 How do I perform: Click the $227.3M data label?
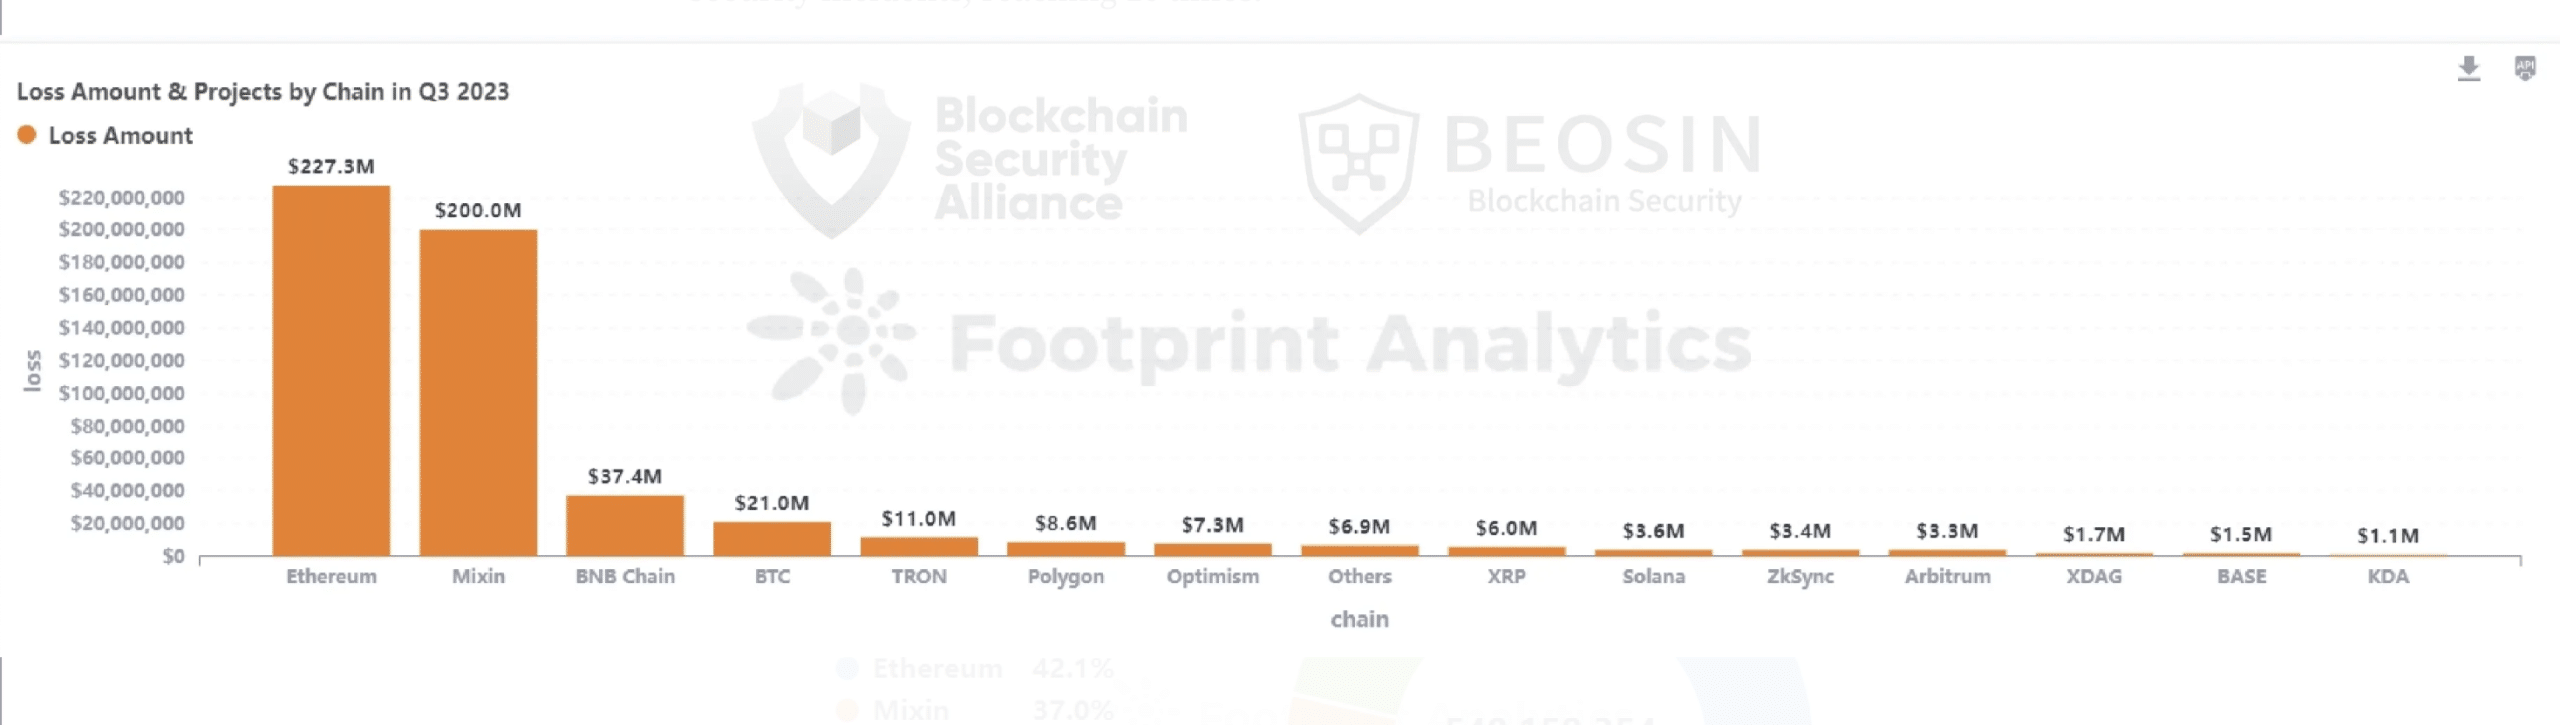(x=331, y=166)
